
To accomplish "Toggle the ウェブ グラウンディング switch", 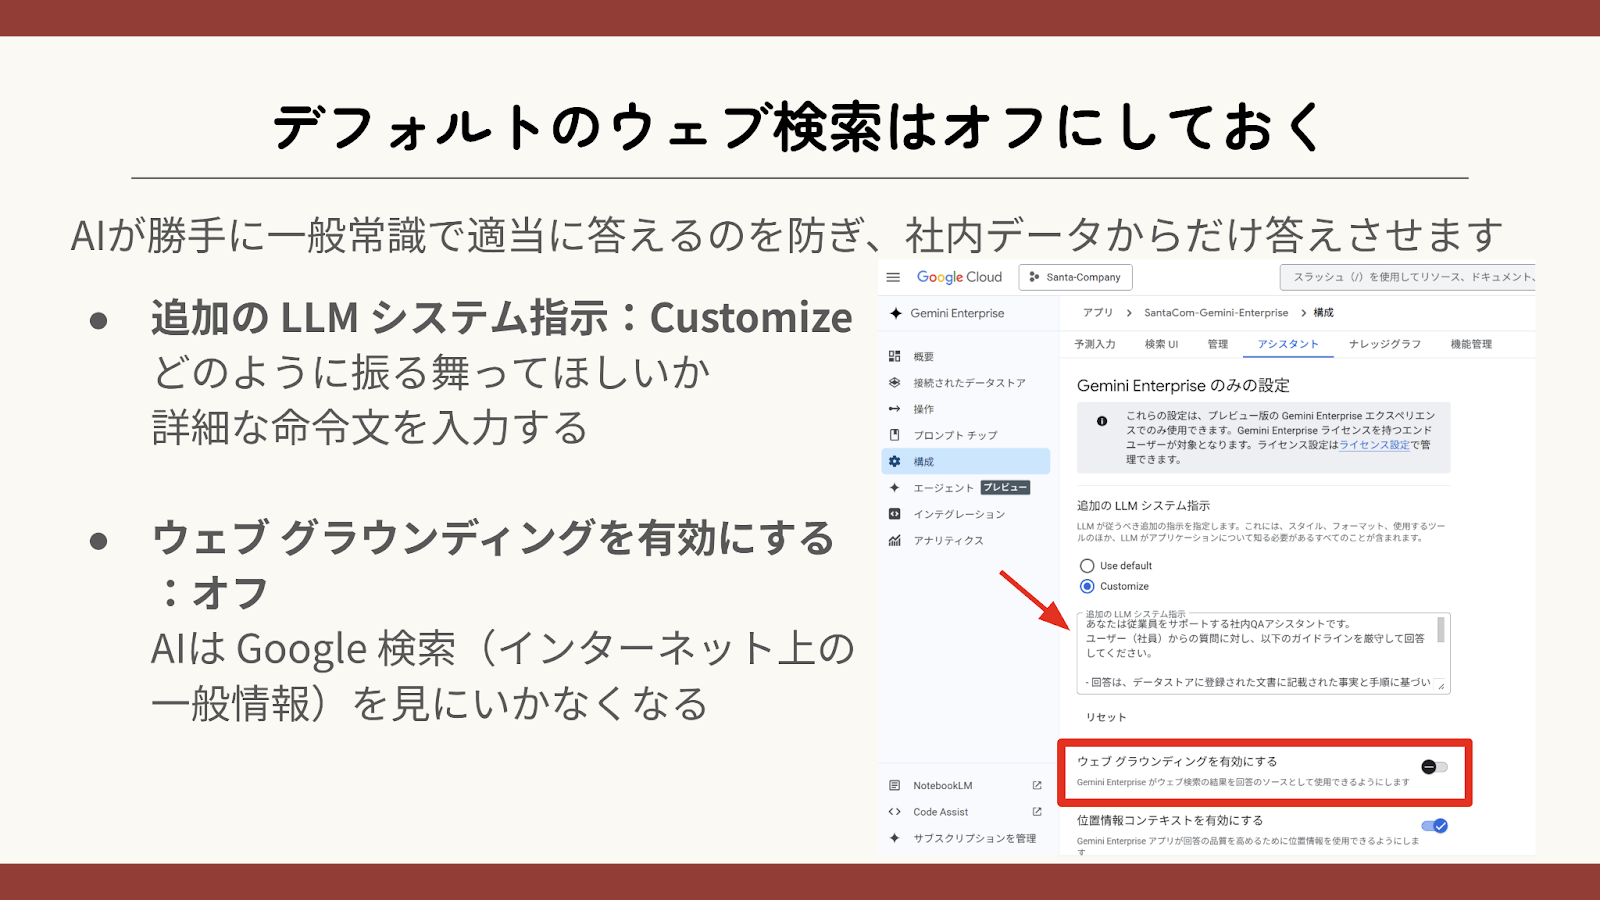I will click(1434, 767).
